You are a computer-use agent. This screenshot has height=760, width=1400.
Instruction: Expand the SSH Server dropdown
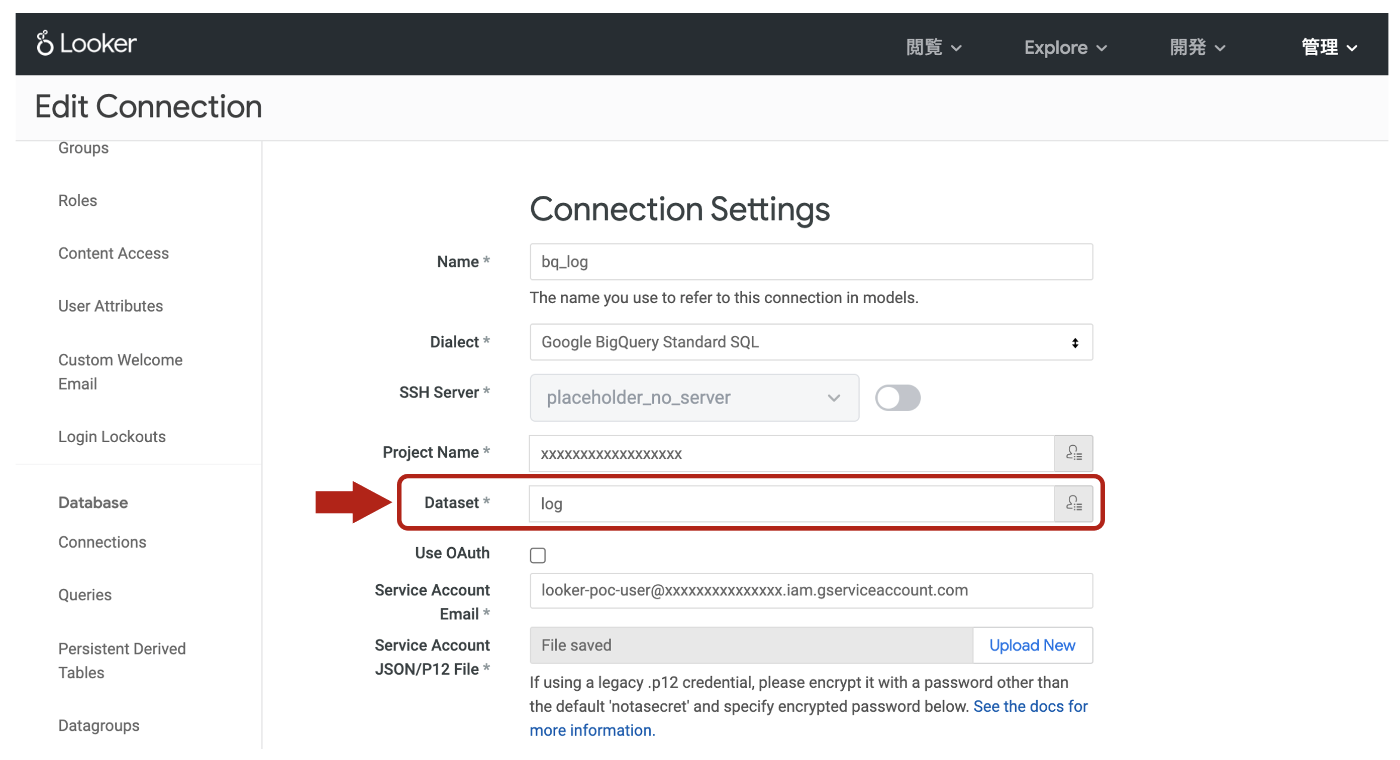click(x=694, y=398)
